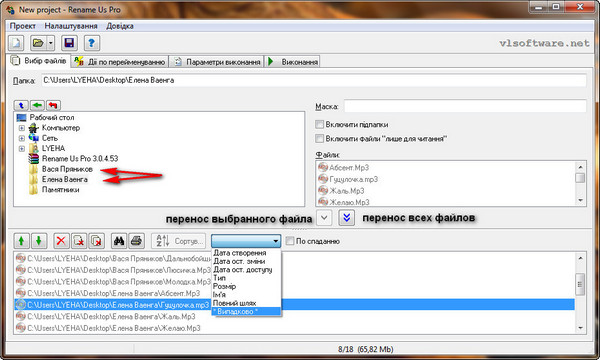Click bottom file list scrollbar up arrow
The height and width of the screenshot is (360, 600).
tap(580, 258)
